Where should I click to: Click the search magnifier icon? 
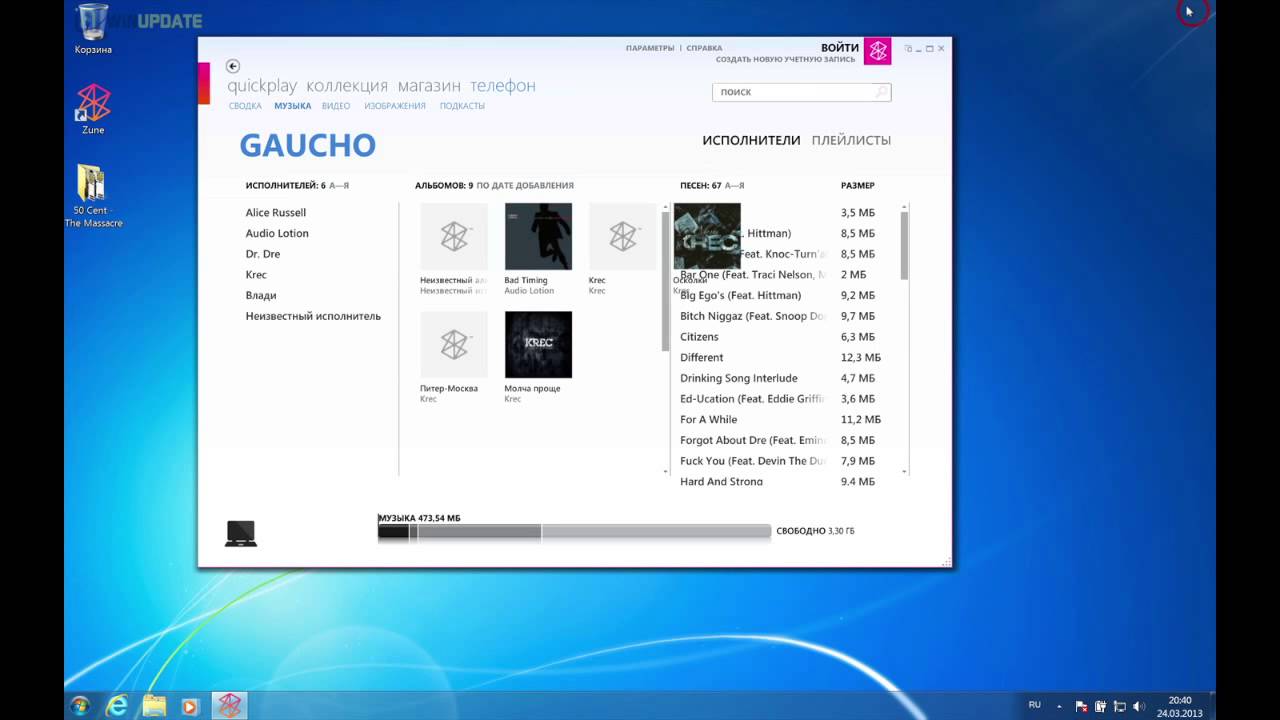click(x=880, y=91)
